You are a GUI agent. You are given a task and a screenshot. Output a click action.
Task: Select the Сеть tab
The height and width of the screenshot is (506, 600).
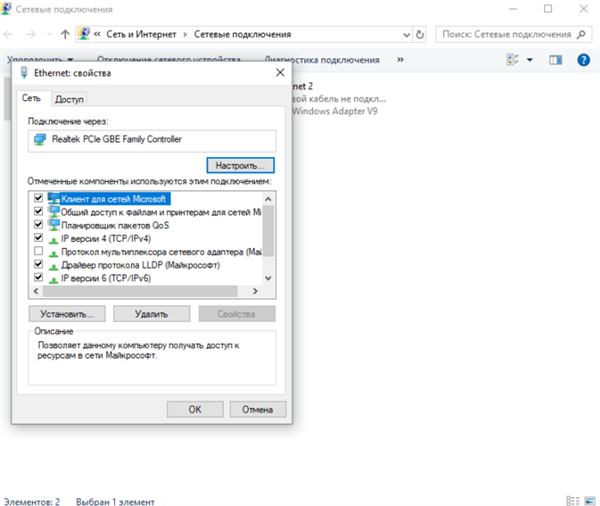[x=31, y=98]
